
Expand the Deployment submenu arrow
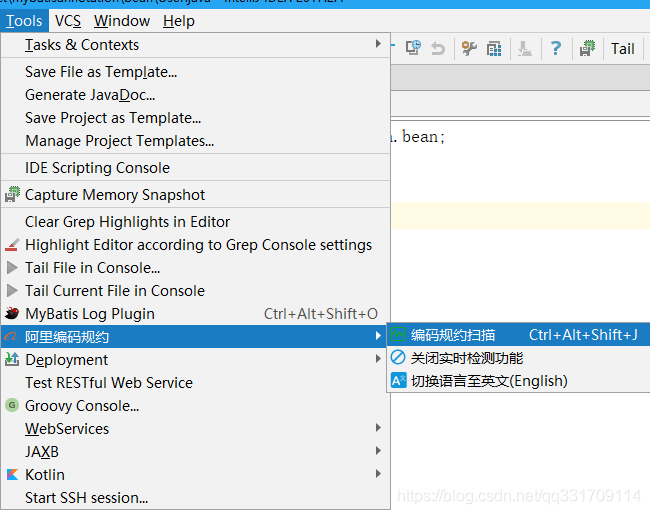[378, 359]
